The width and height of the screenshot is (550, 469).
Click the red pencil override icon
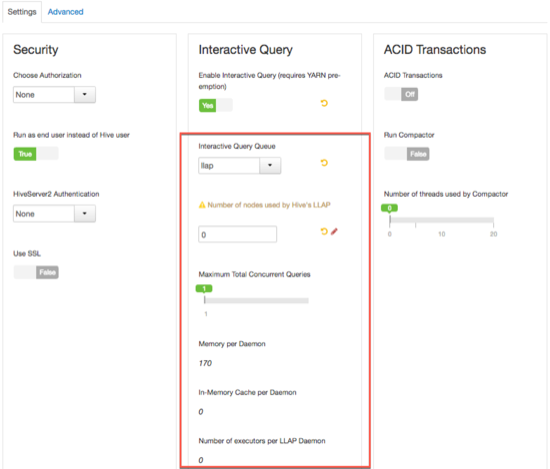[334, 231]
